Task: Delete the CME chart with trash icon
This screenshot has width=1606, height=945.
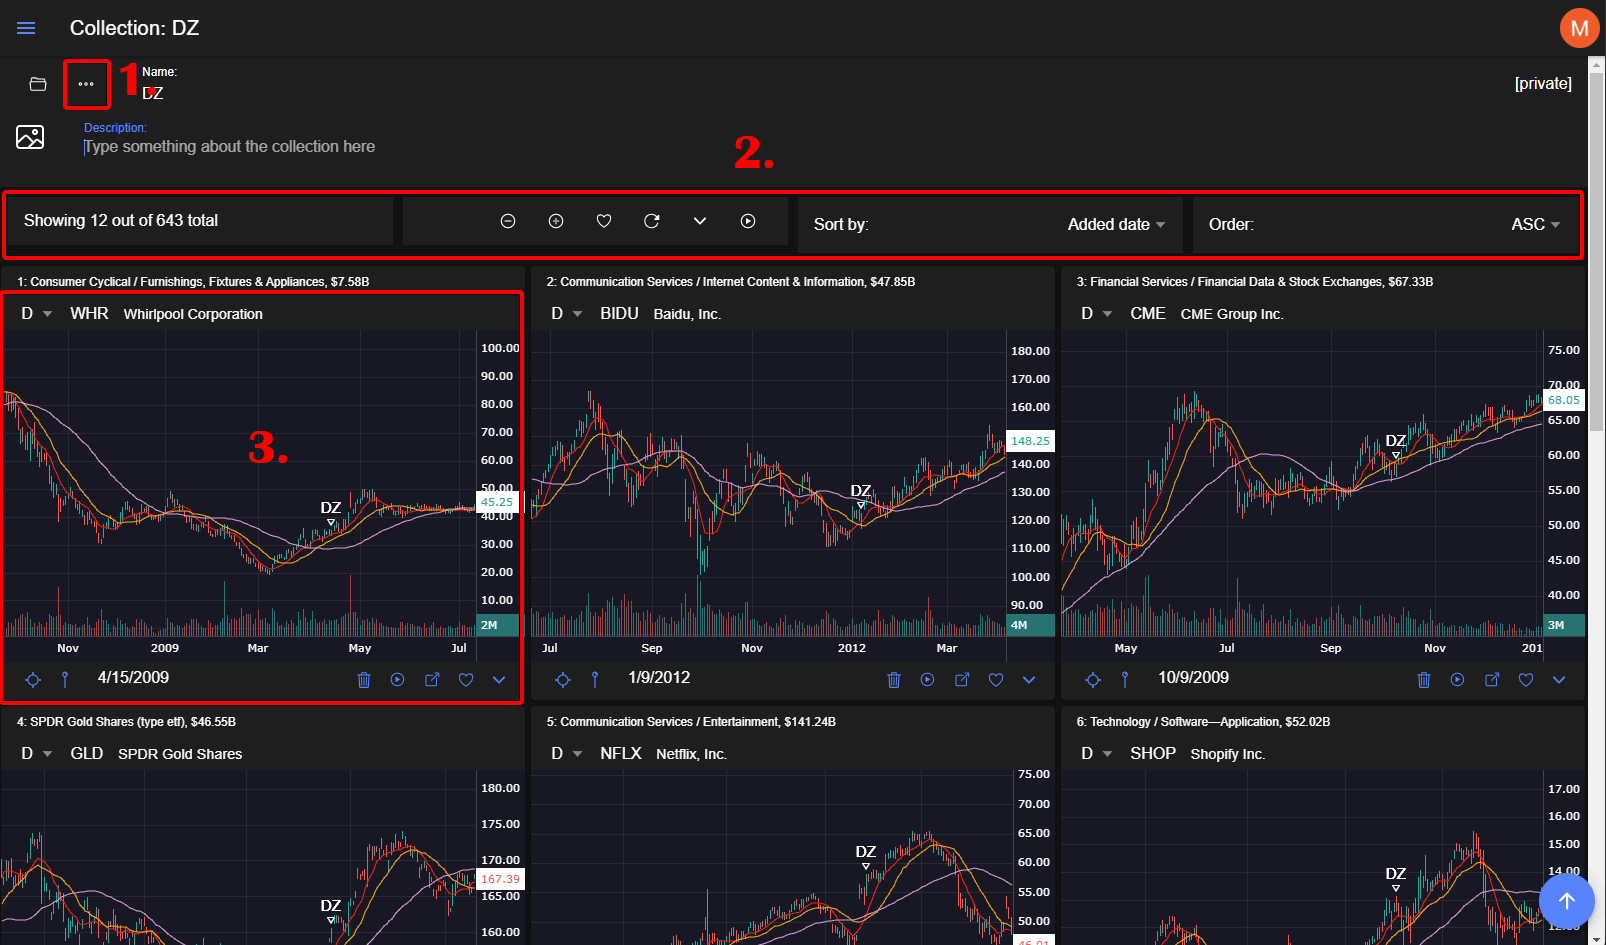Action: click(1424, 680)
